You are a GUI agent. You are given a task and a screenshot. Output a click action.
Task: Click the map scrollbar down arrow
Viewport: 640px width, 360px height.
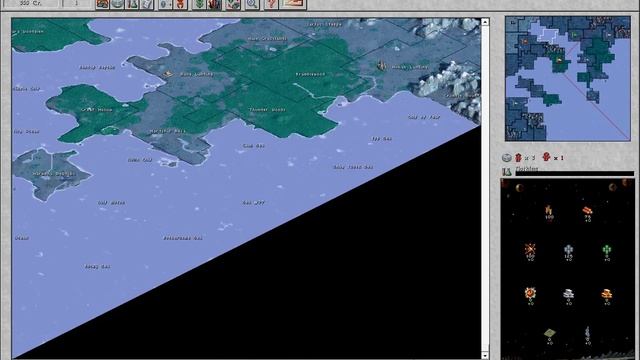[485, 356]
